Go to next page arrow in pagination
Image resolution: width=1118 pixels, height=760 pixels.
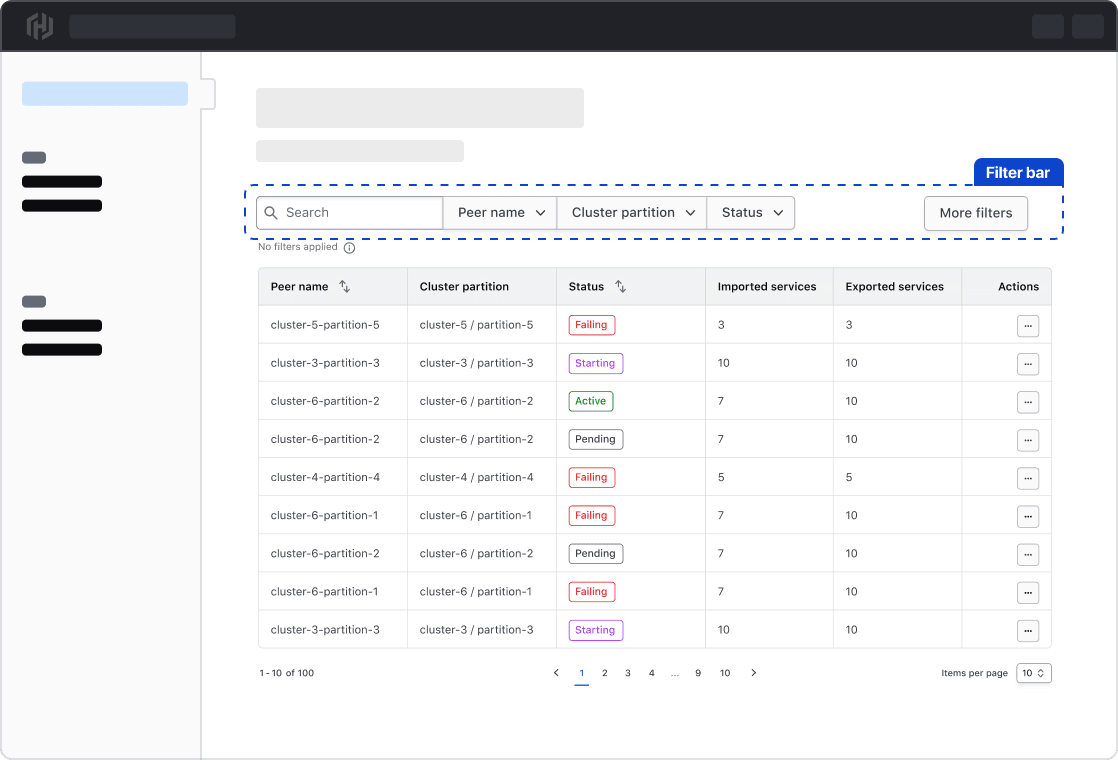(754, 673)
